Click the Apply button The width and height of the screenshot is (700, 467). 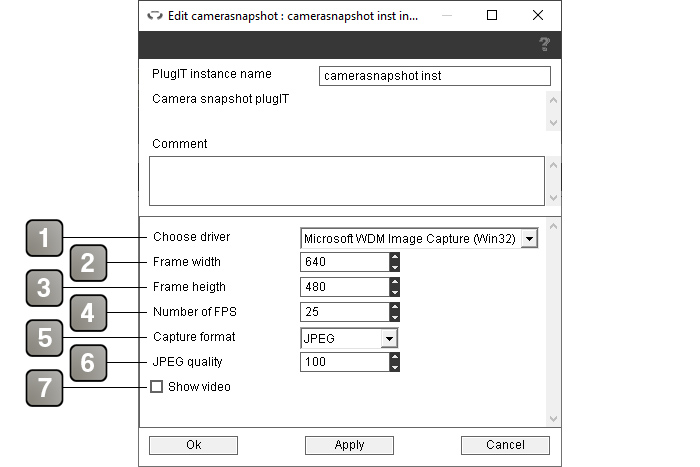(349, 445)
